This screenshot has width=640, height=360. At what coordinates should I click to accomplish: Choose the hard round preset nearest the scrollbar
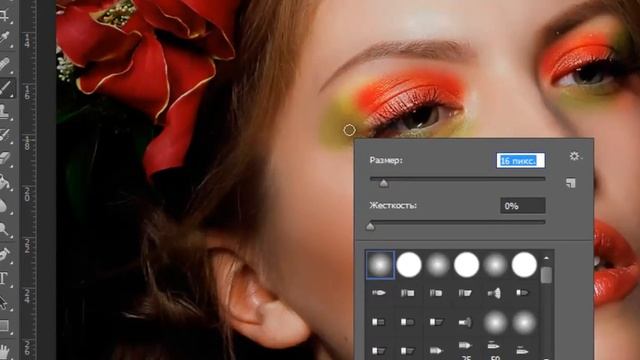tap(524, 265)
